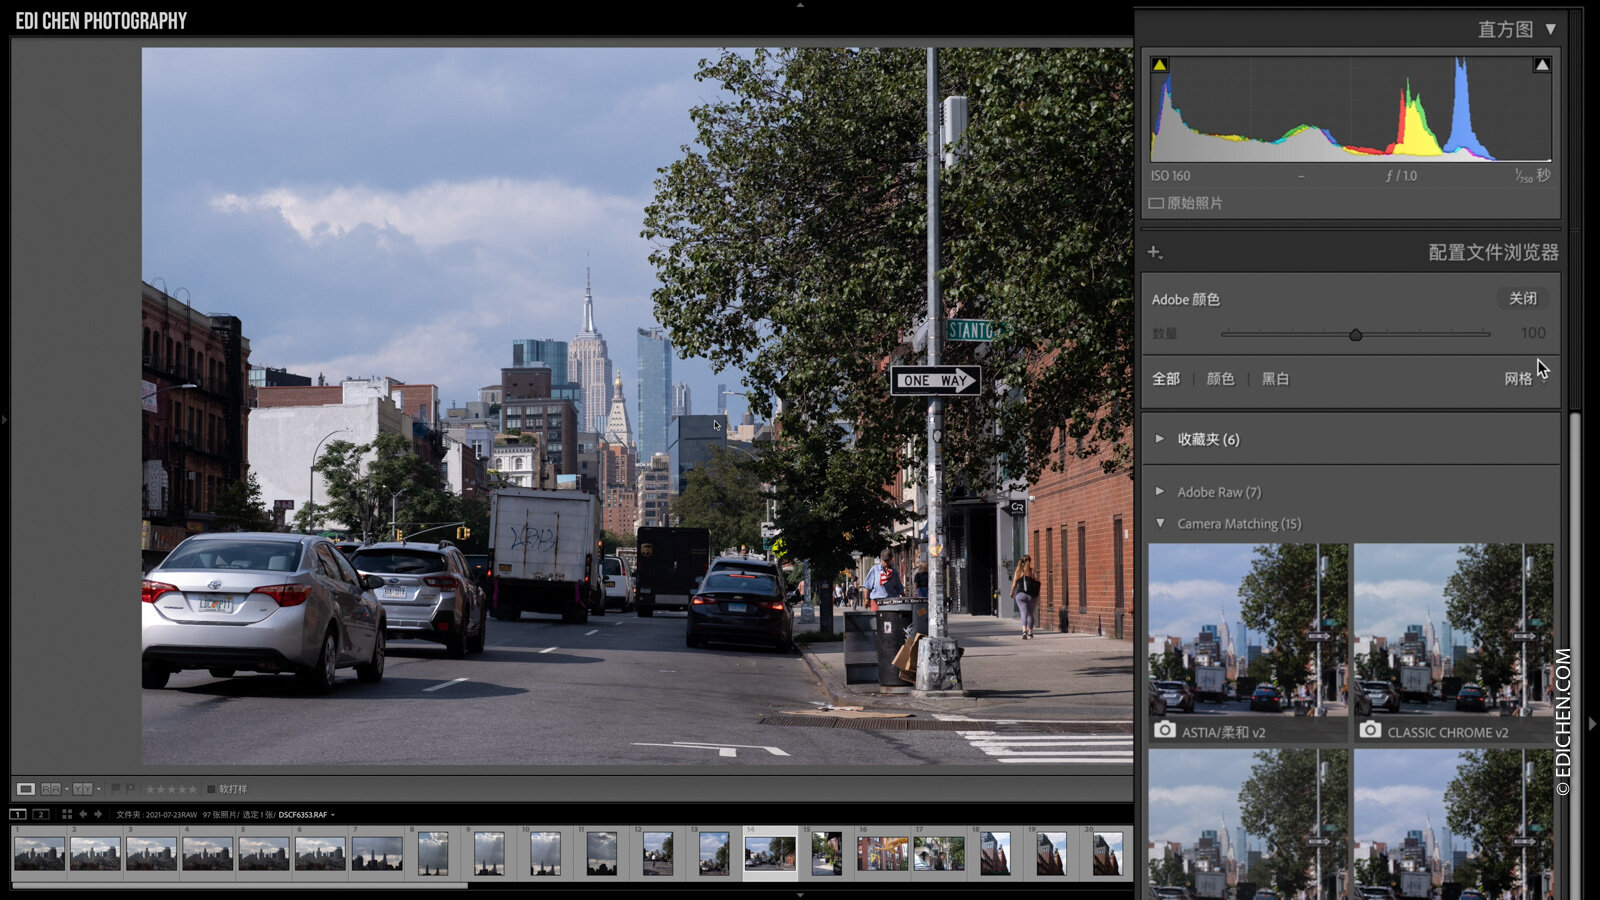Screen dimensions: 1600x900
Task: Switch to grid view from filmstrip bar
Action: click(x=67, y=814)
